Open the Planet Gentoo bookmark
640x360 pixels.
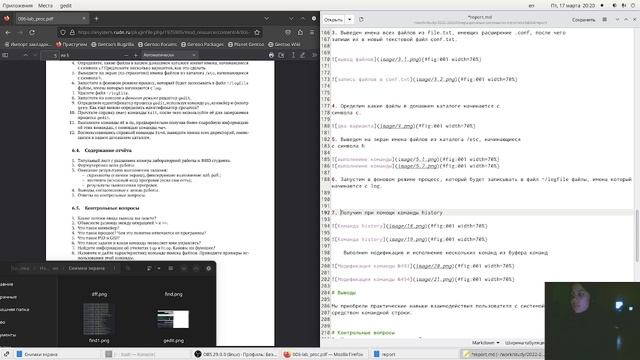point(246,44)
